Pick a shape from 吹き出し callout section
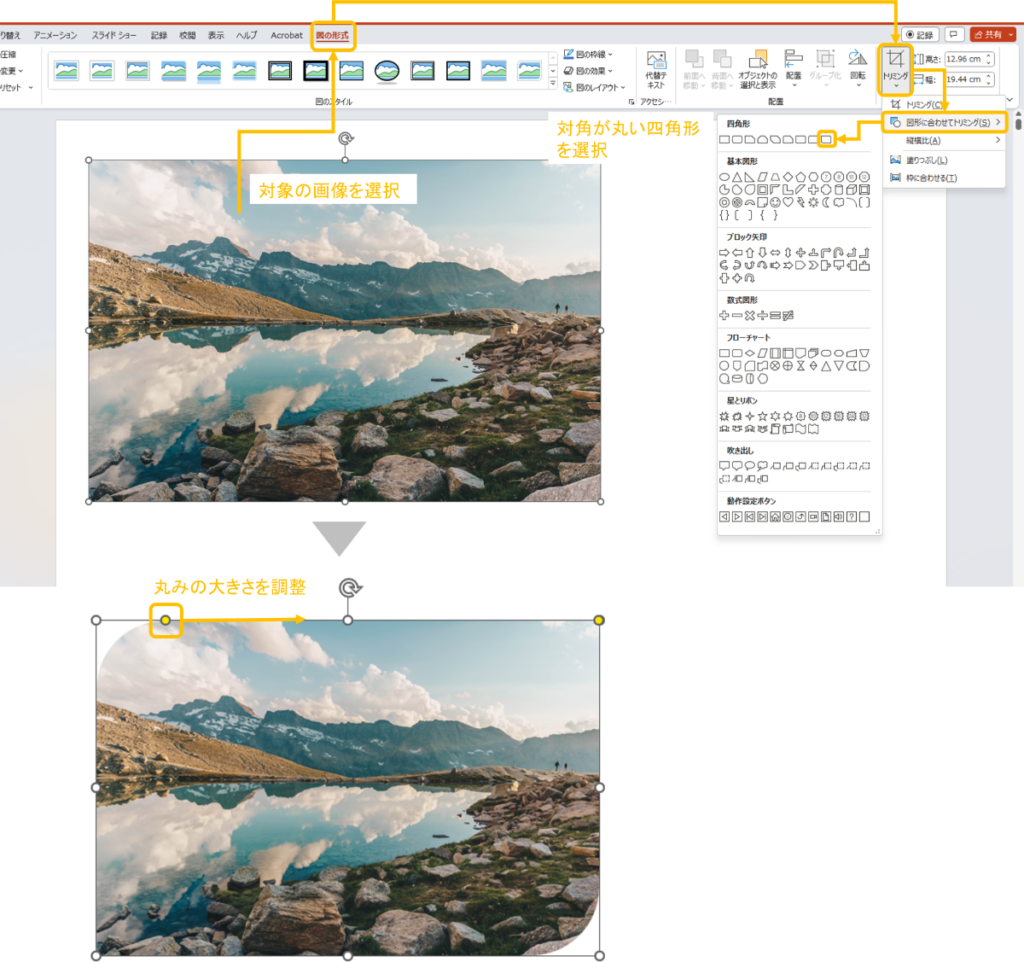 coord(724,465)
